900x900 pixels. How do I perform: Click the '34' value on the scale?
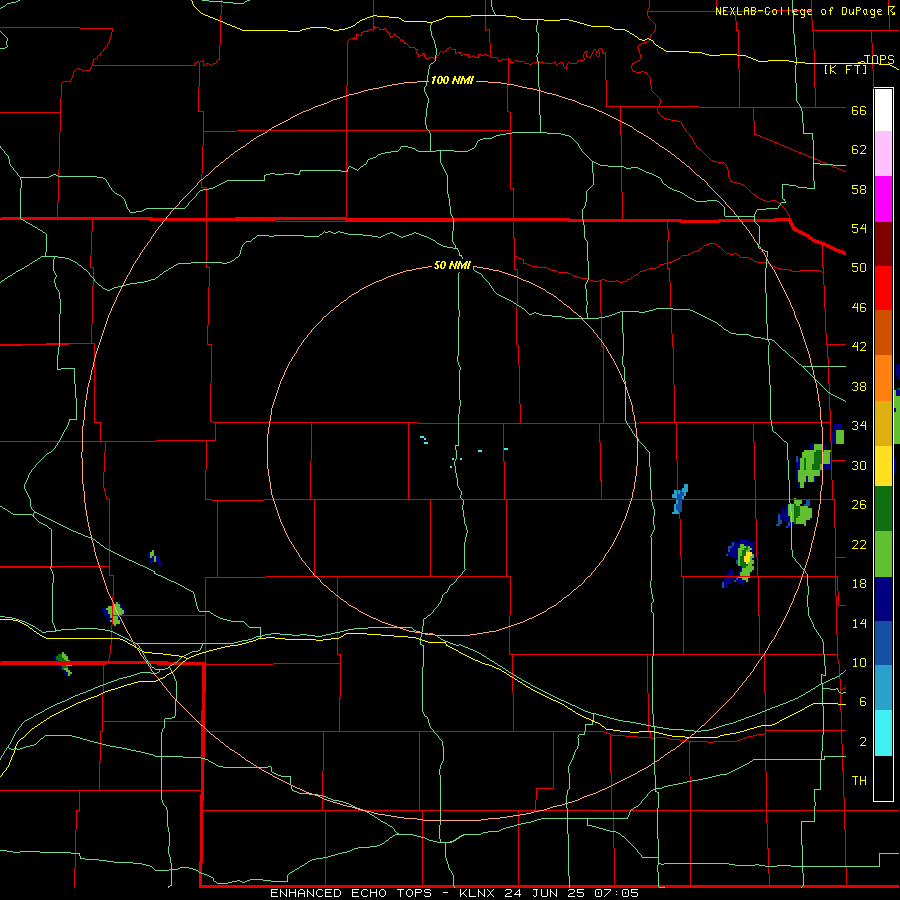[859, 426]
